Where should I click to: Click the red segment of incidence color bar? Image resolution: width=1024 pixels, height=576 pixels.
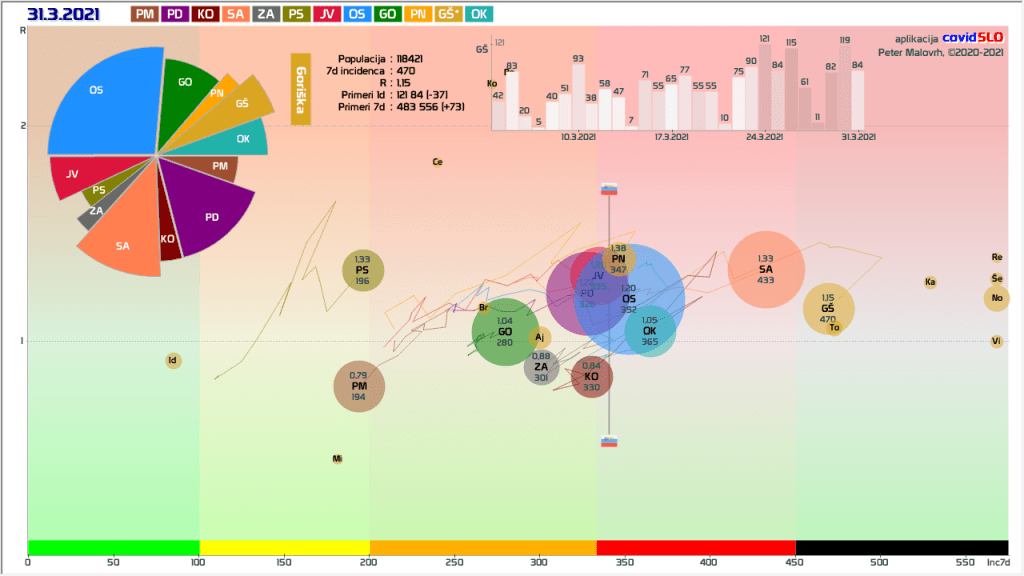tap(695, 547)
